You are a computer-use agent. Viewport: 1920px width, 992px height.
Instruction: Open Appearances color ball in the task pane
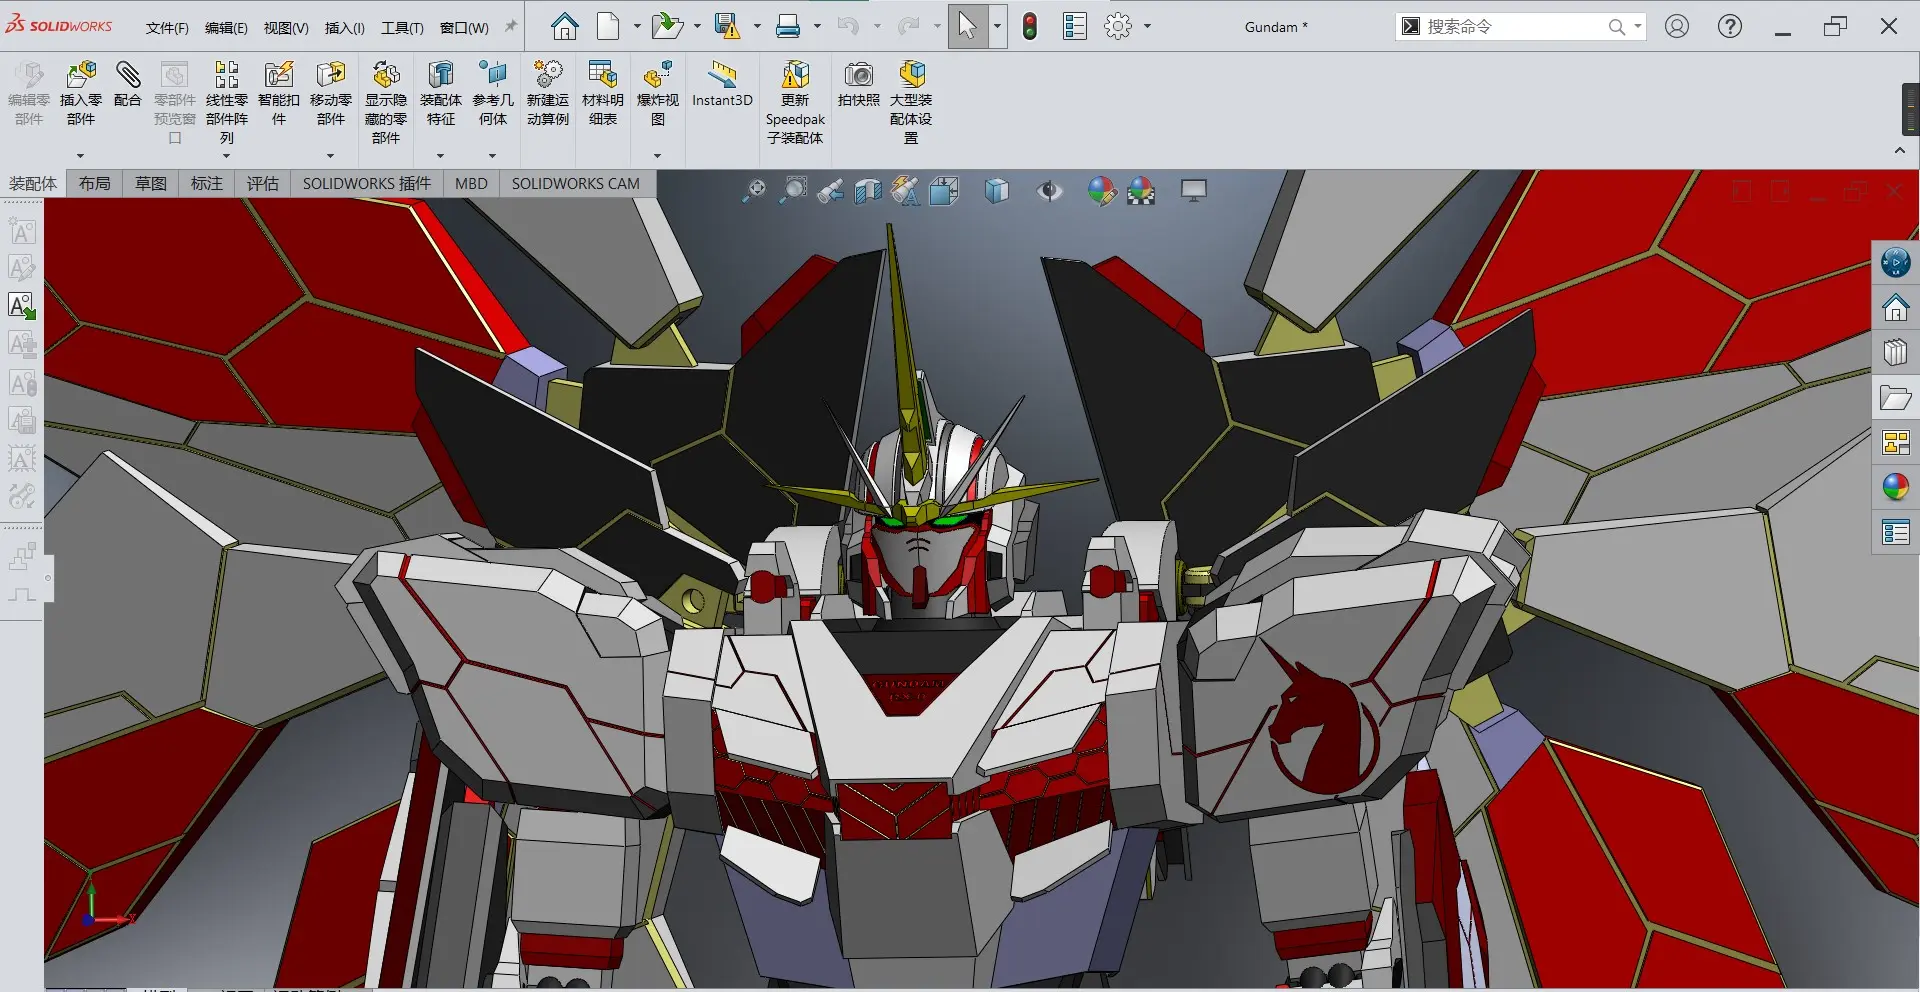(1896, 488)
